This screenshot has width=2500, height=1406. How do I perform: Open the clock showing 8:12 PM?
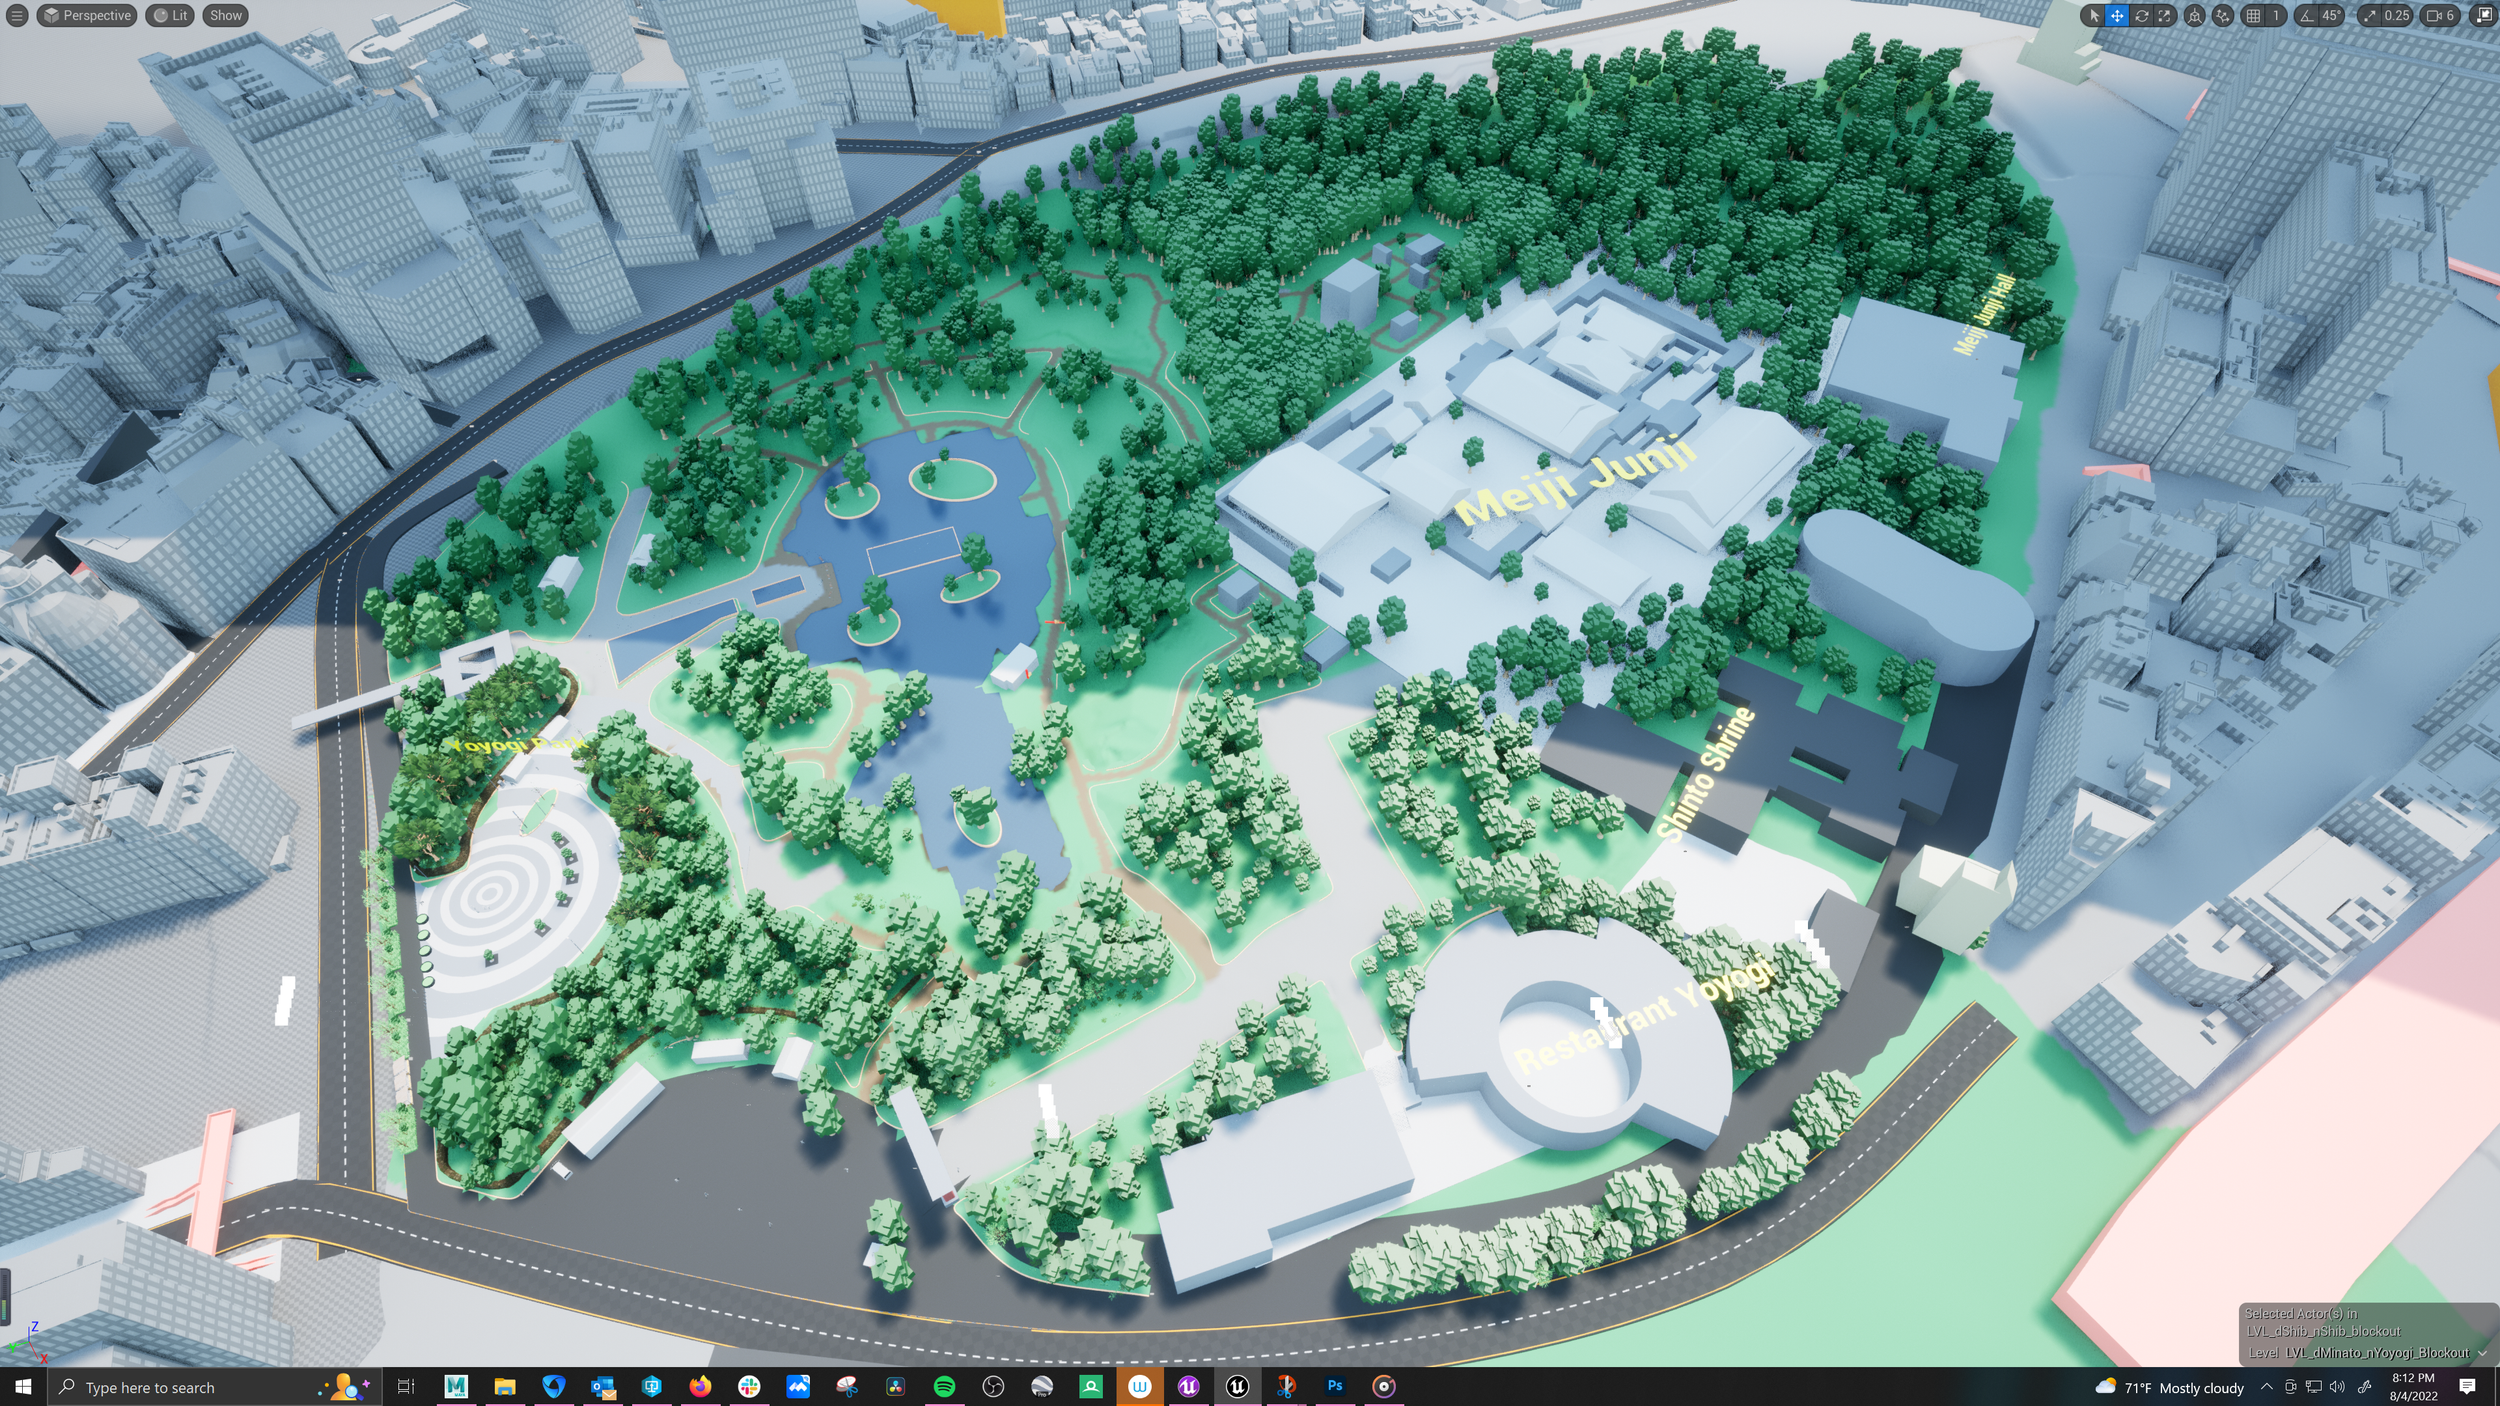pyautogui.click(x=2413, y=1387)
